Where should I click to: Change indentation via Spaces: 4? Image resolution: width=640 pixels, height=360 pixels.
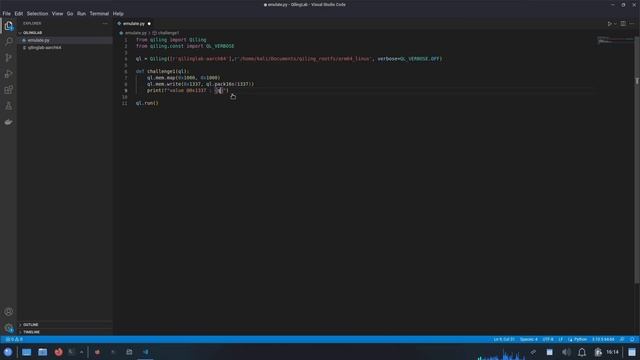click(529, 339)
